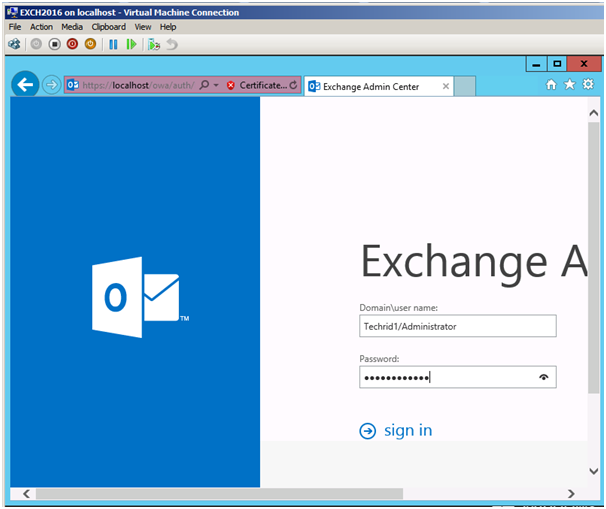
Task: Click the horizontal scrollbar left arrow
Action: (x=26, y=494)
